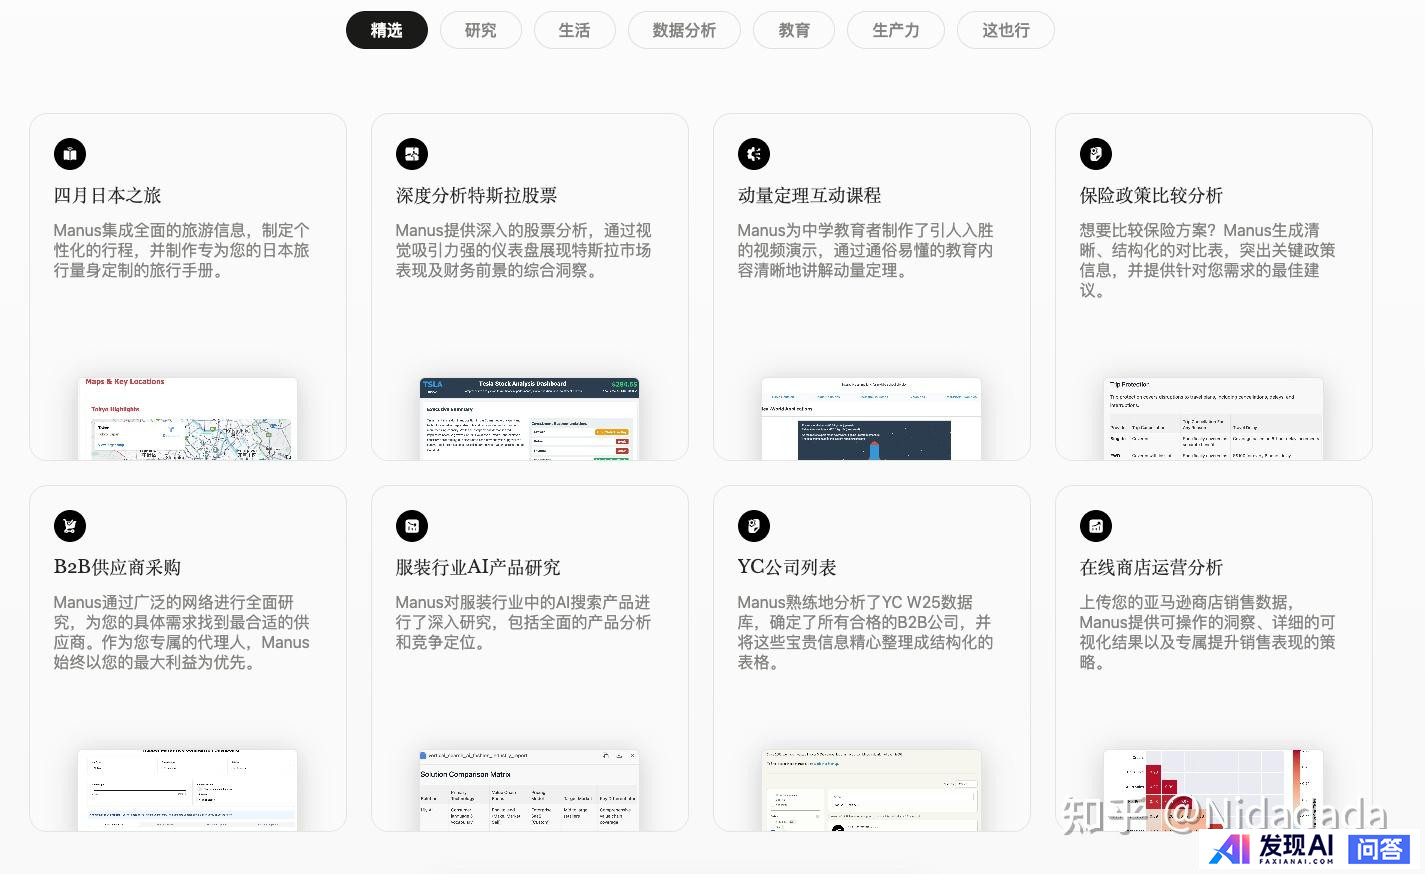Click the YC公司列表 card title
The image size is (1425, 874).
click(787, 568)
